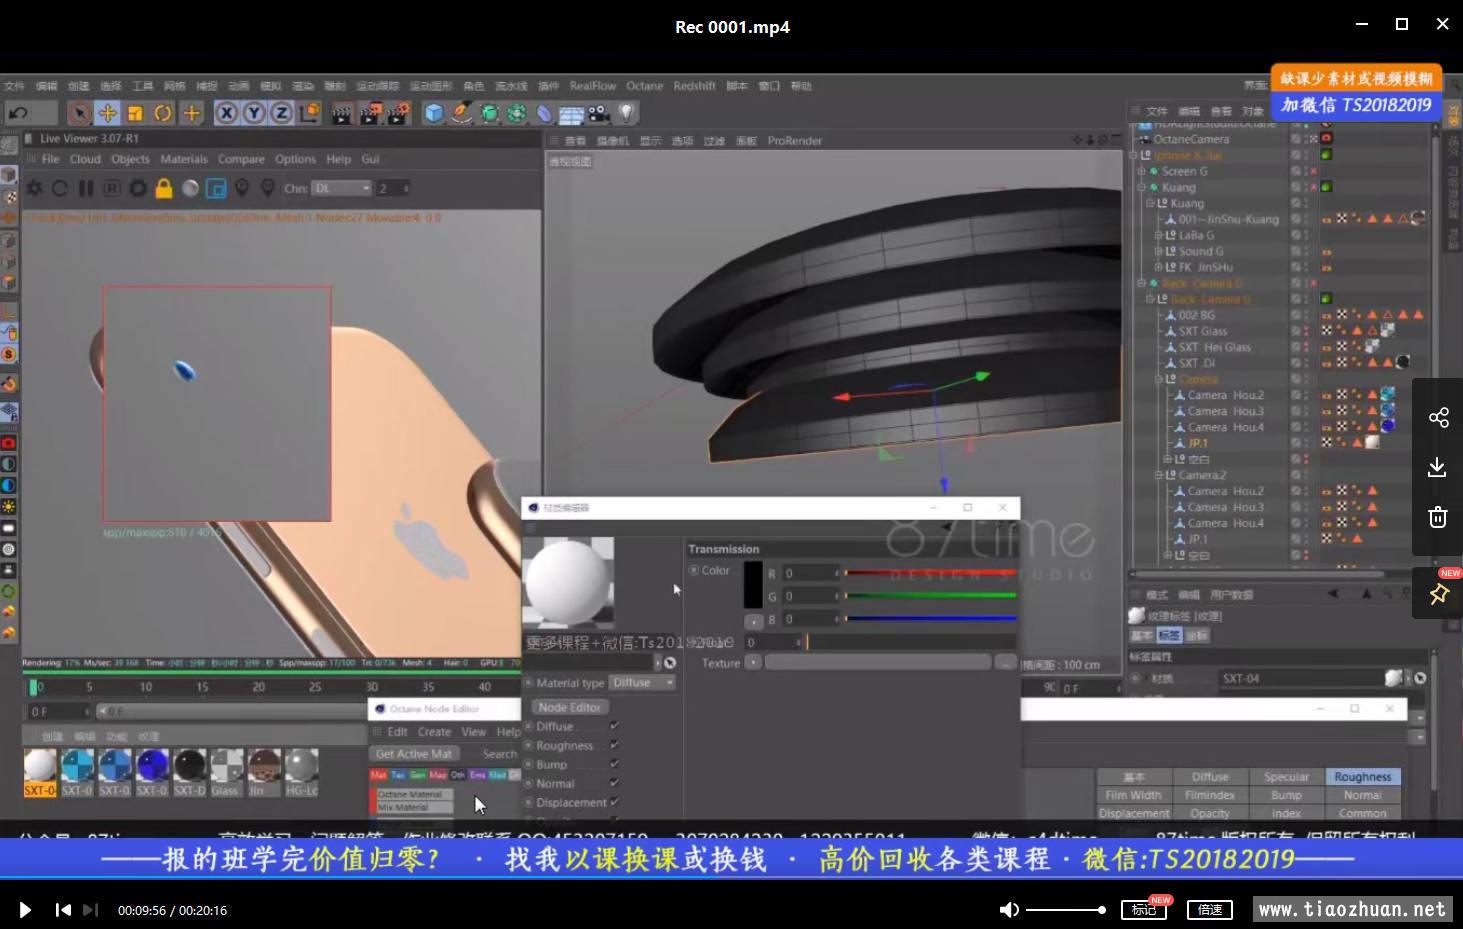1463x929 pixels.
Task: Click the blue Cube primitive icon
Action: coord(433,113)
